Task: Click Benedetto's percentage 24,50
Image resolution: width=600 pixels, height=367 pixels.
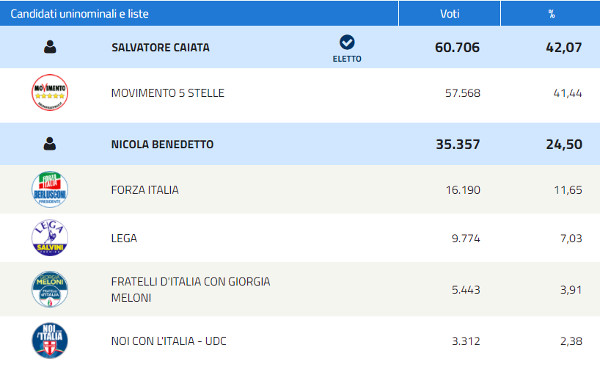Action: point(564,144)
